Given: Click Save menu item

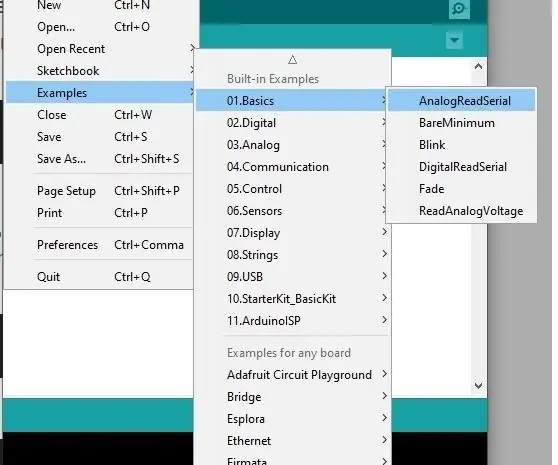Looking at the screenshot, I should (x=100, y=137).
